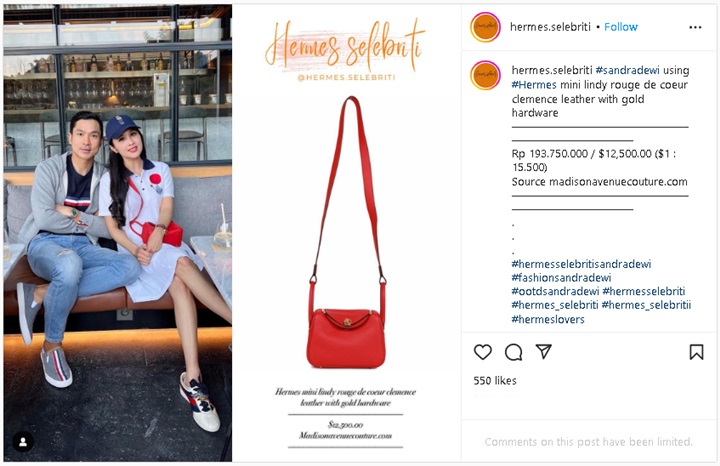Follow the hermes.selebriti account
This screenshot has width=720, height=466.
(621, 27)
